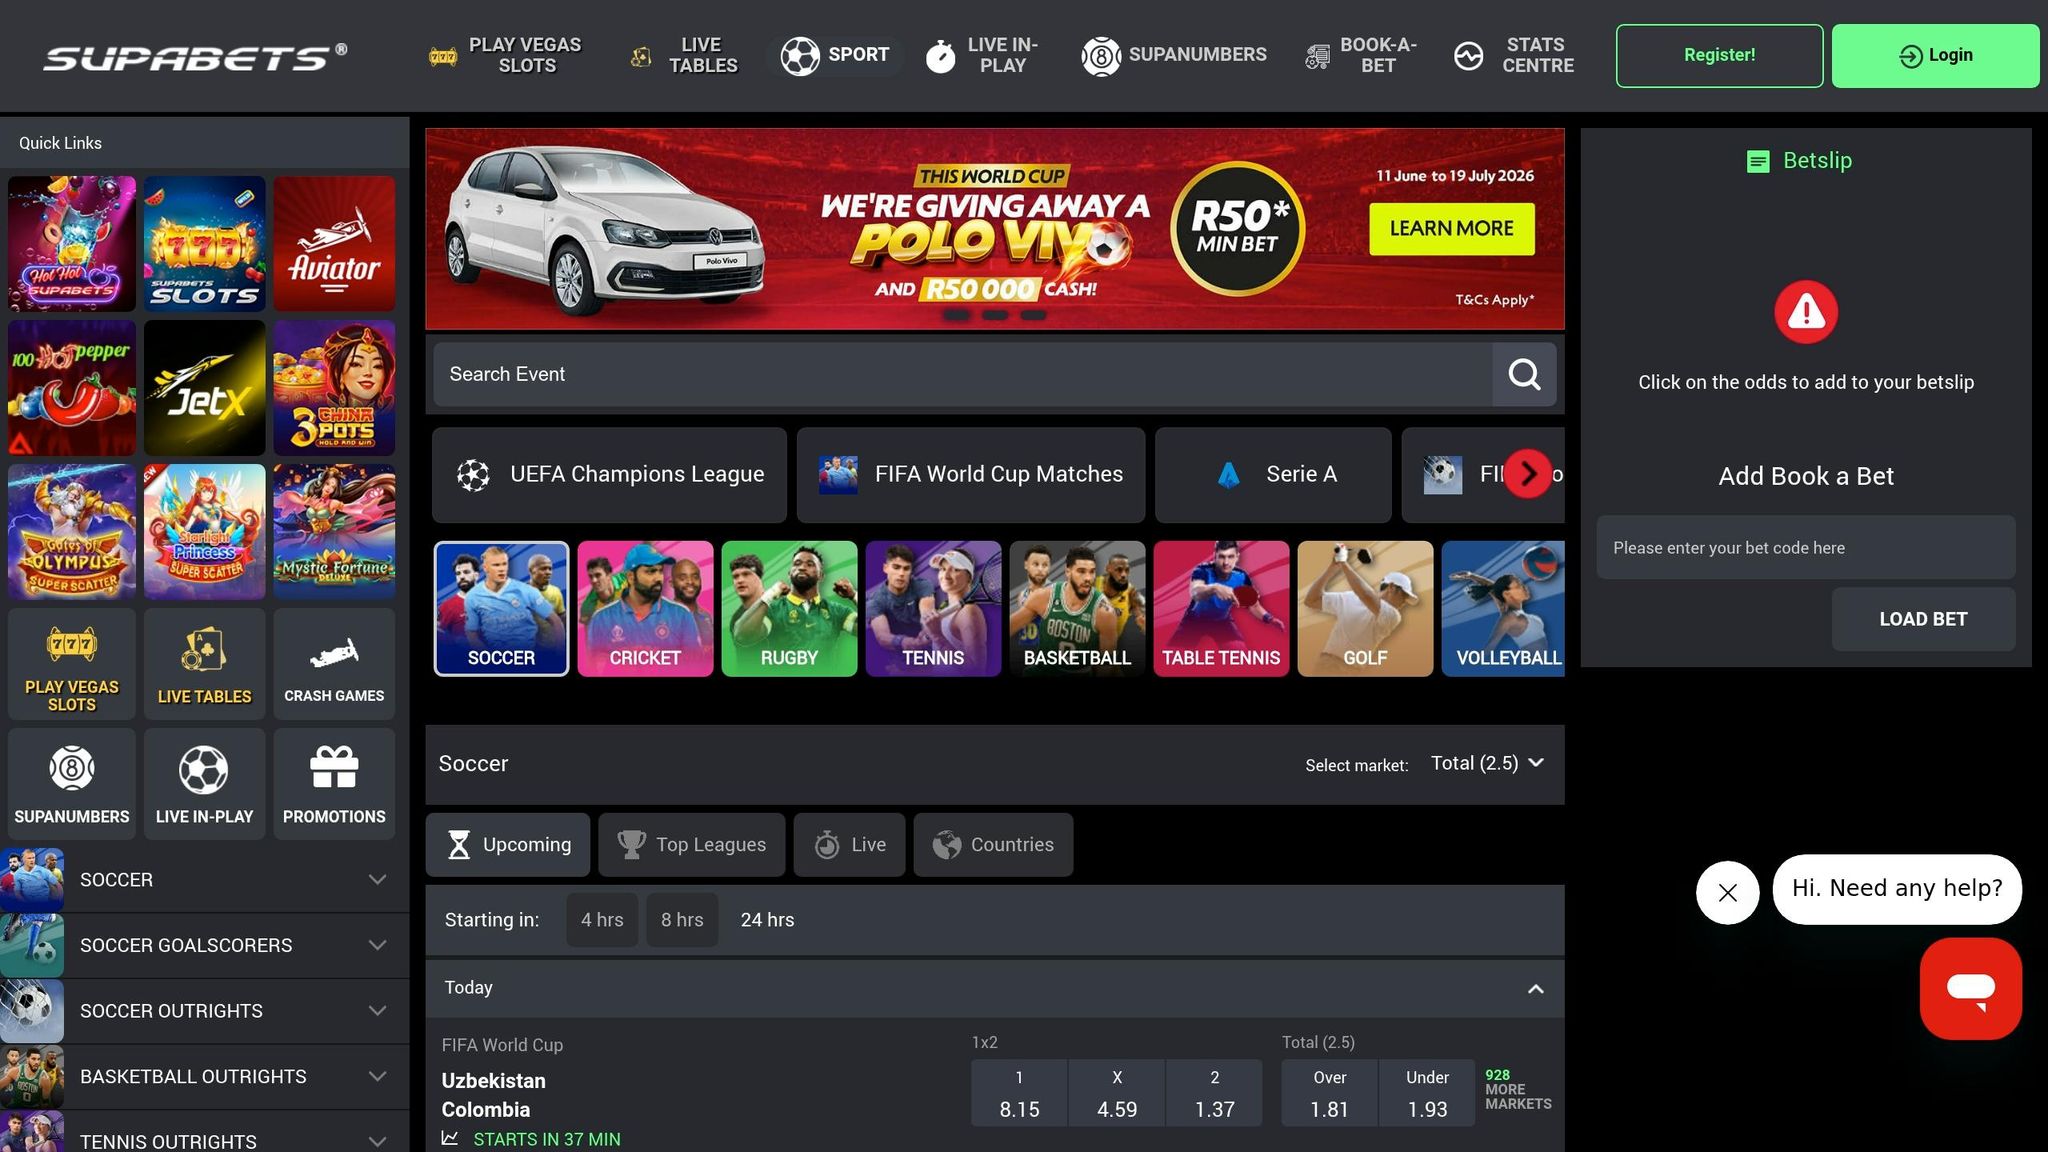The height and width of the screenshot is (1152, 2048).
Task: Open Stats Centre in top navigation
Action: pos(1514,55)
